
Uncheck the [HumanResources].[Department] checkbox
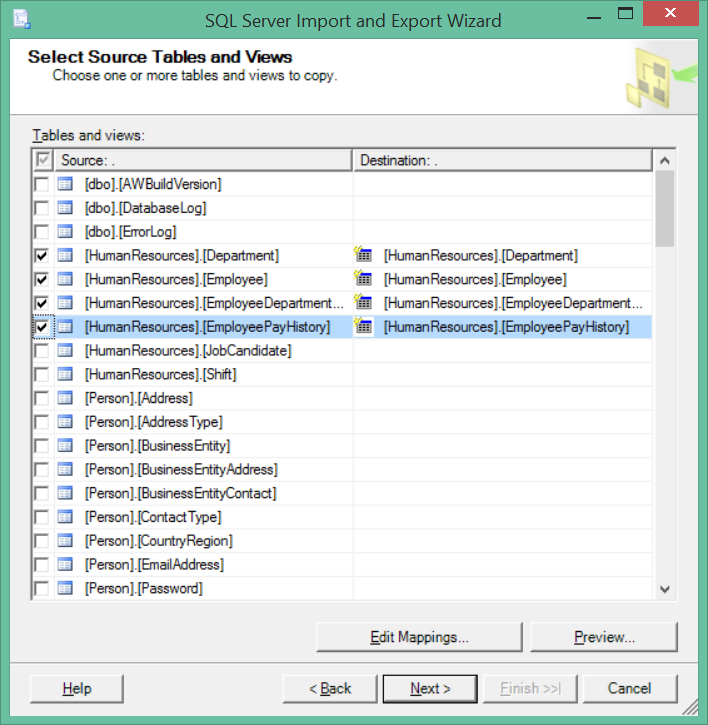tap(42, 256)
